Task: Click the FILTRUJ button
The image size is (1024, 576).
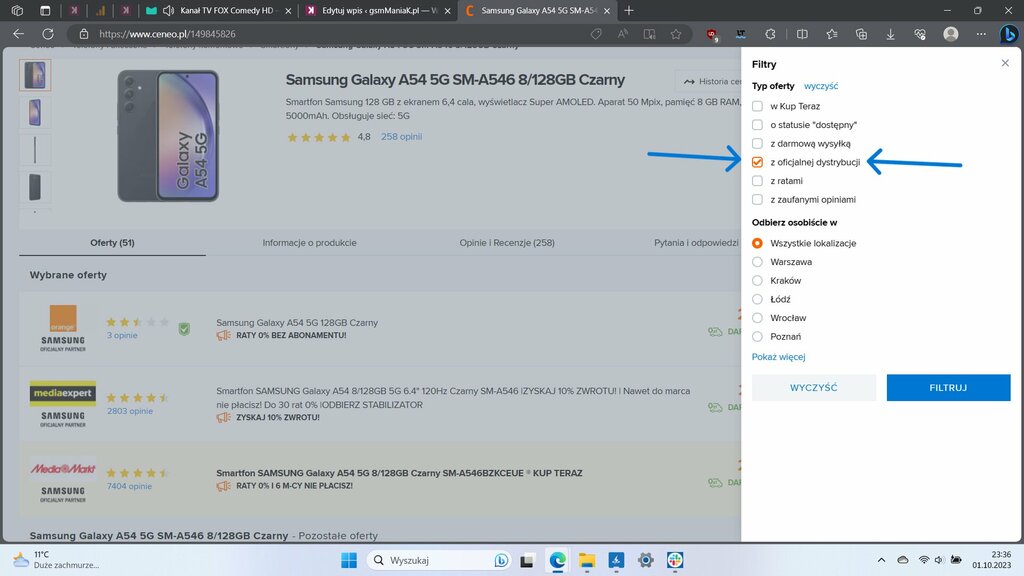Action: [948, 387]
